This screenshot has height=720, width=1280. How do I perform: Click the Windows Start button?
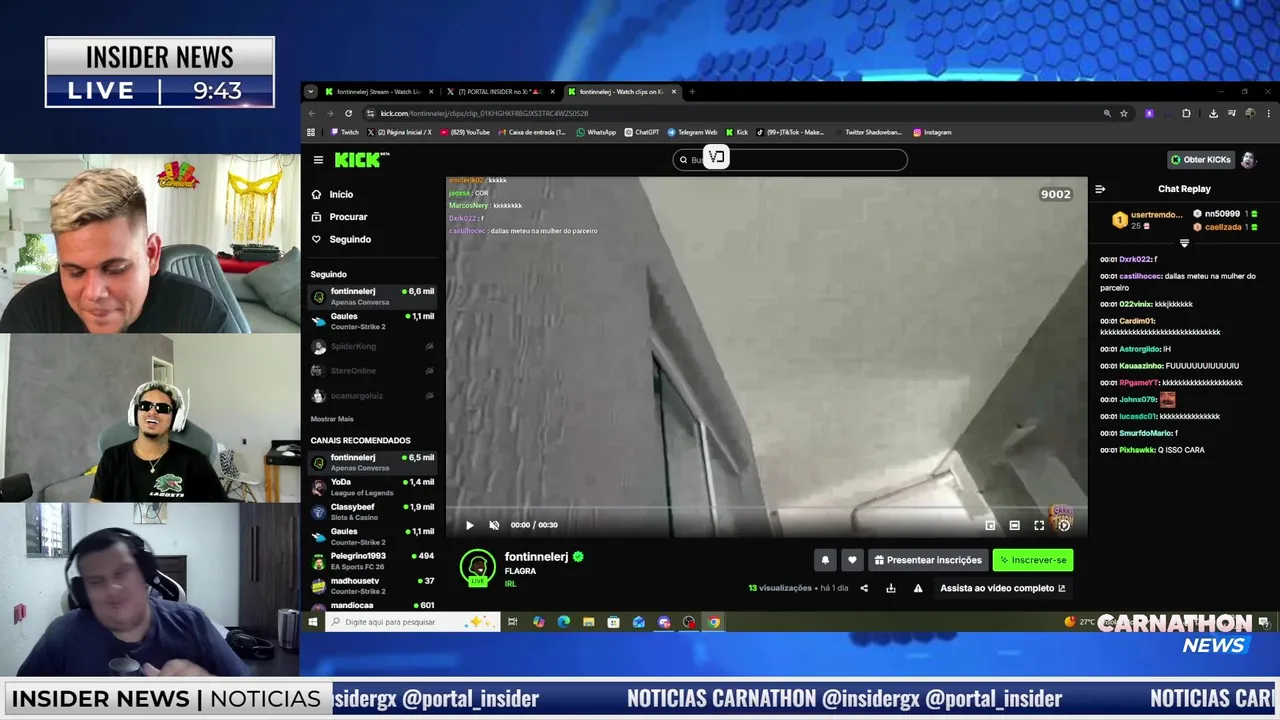312,622
